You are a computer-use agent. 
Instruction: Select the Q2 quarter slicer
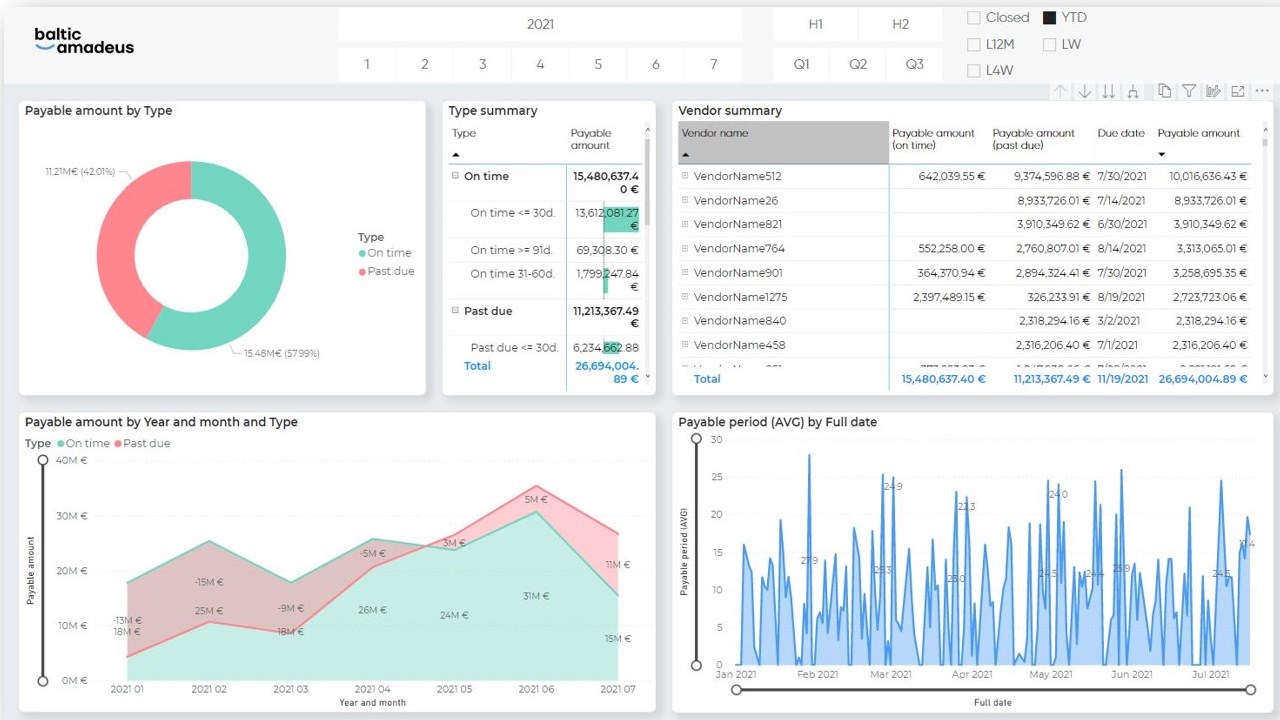coord(858,64)
